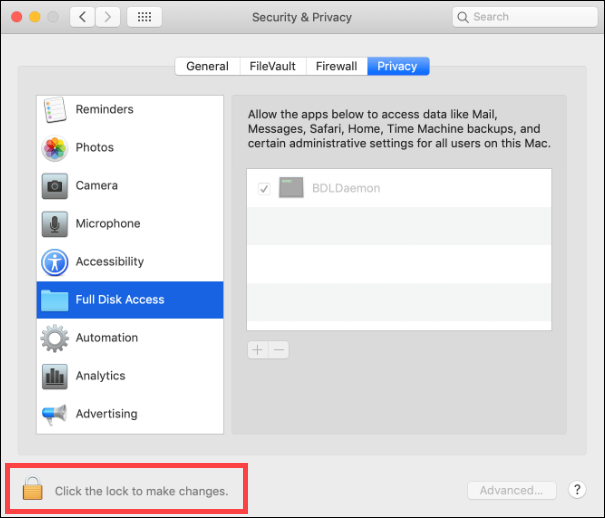Click the padlock icon to unlock settings
The image size is (605, 518).
point(32,488)
